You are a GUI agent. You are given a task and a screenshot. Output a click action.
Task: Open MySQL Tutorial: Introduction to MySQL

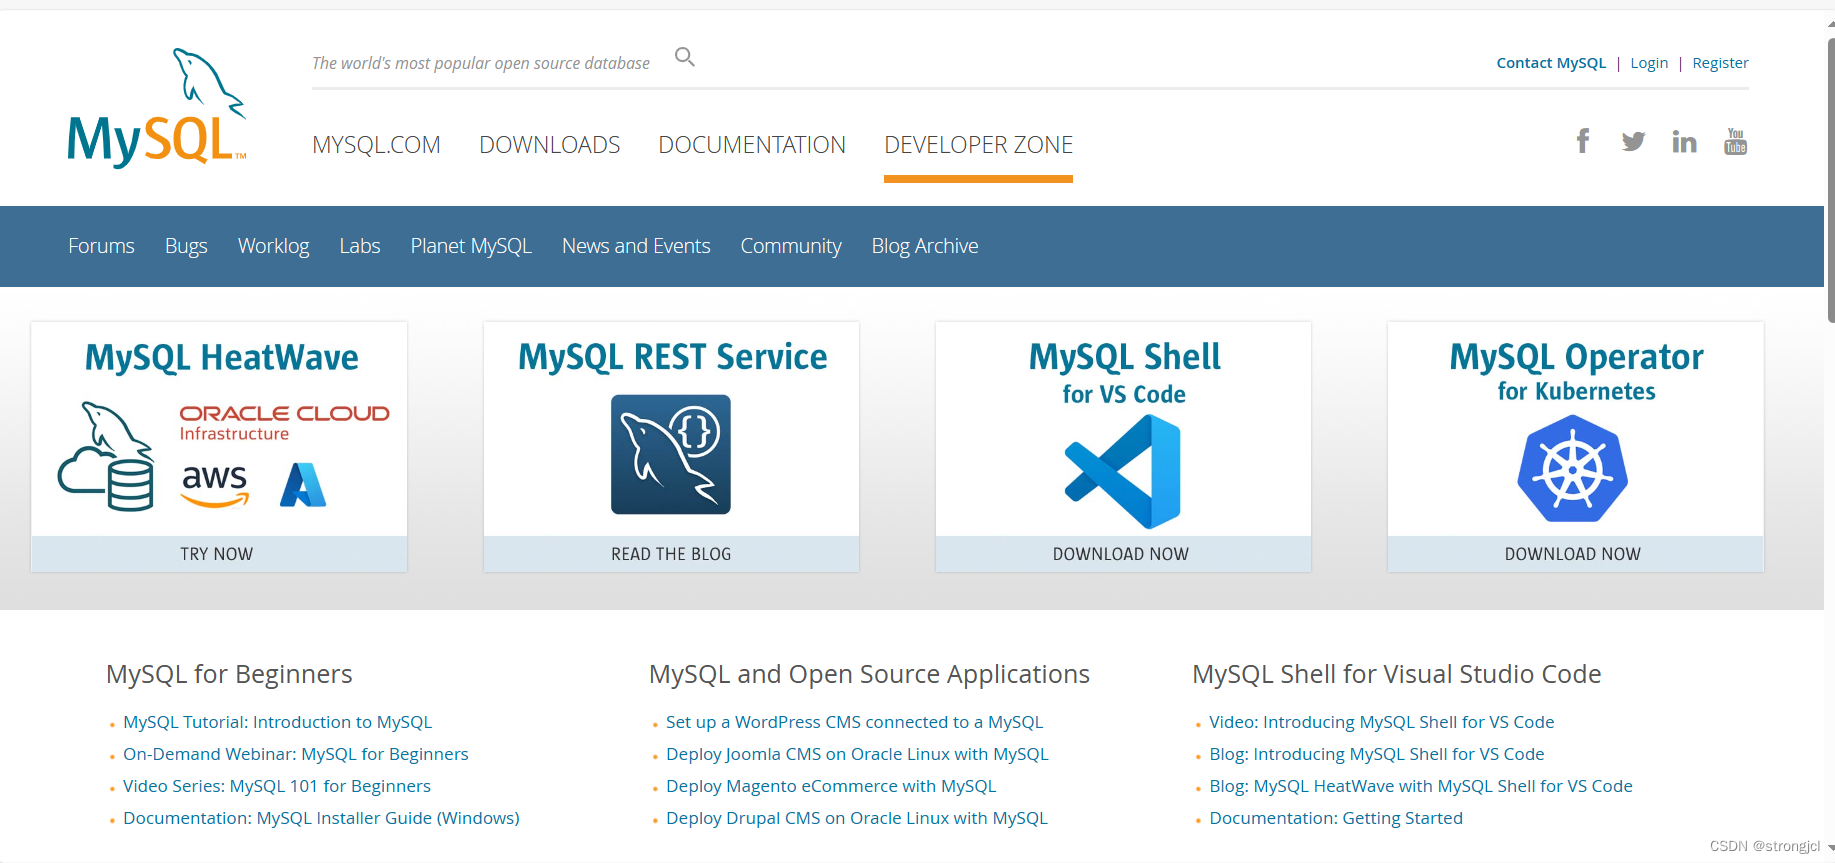coord(277,722)
